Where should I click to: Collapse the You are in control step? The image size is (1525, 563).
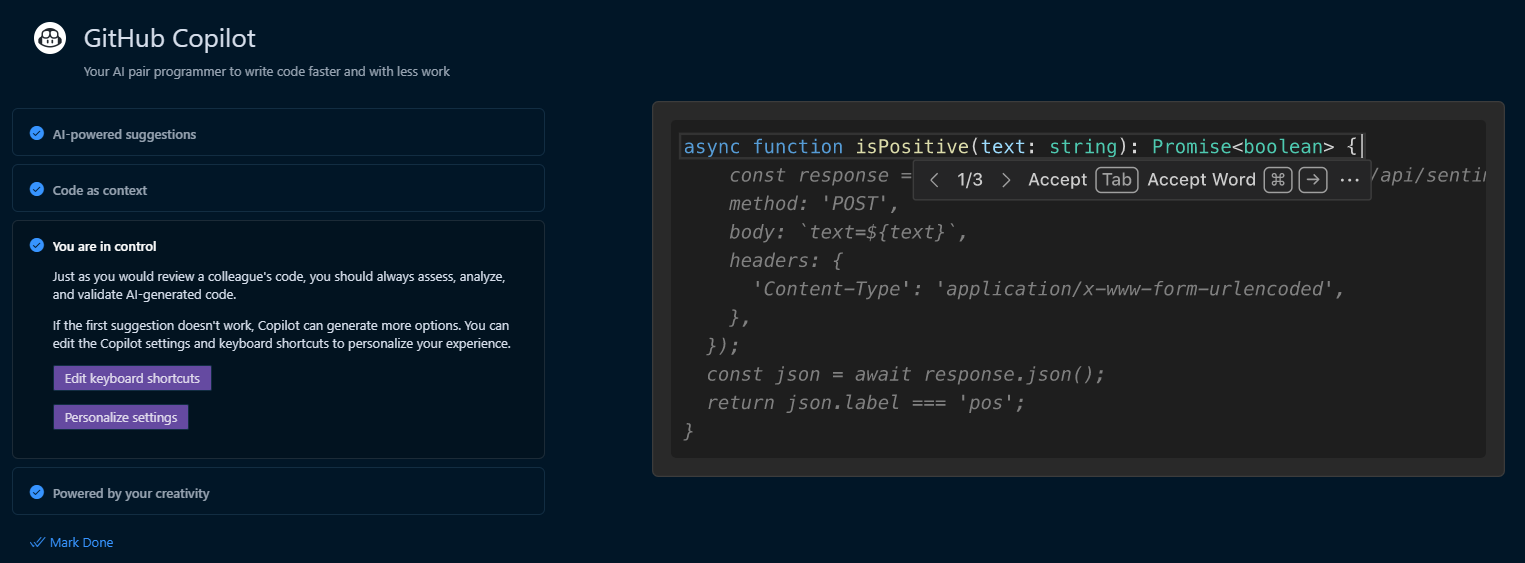[x=104, y=246]
